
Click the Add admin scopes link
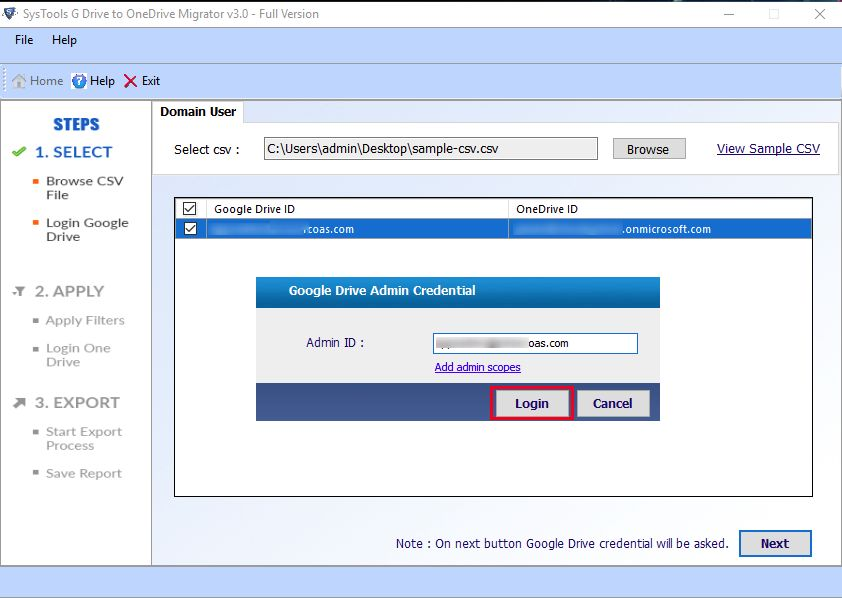coord(477,367)
